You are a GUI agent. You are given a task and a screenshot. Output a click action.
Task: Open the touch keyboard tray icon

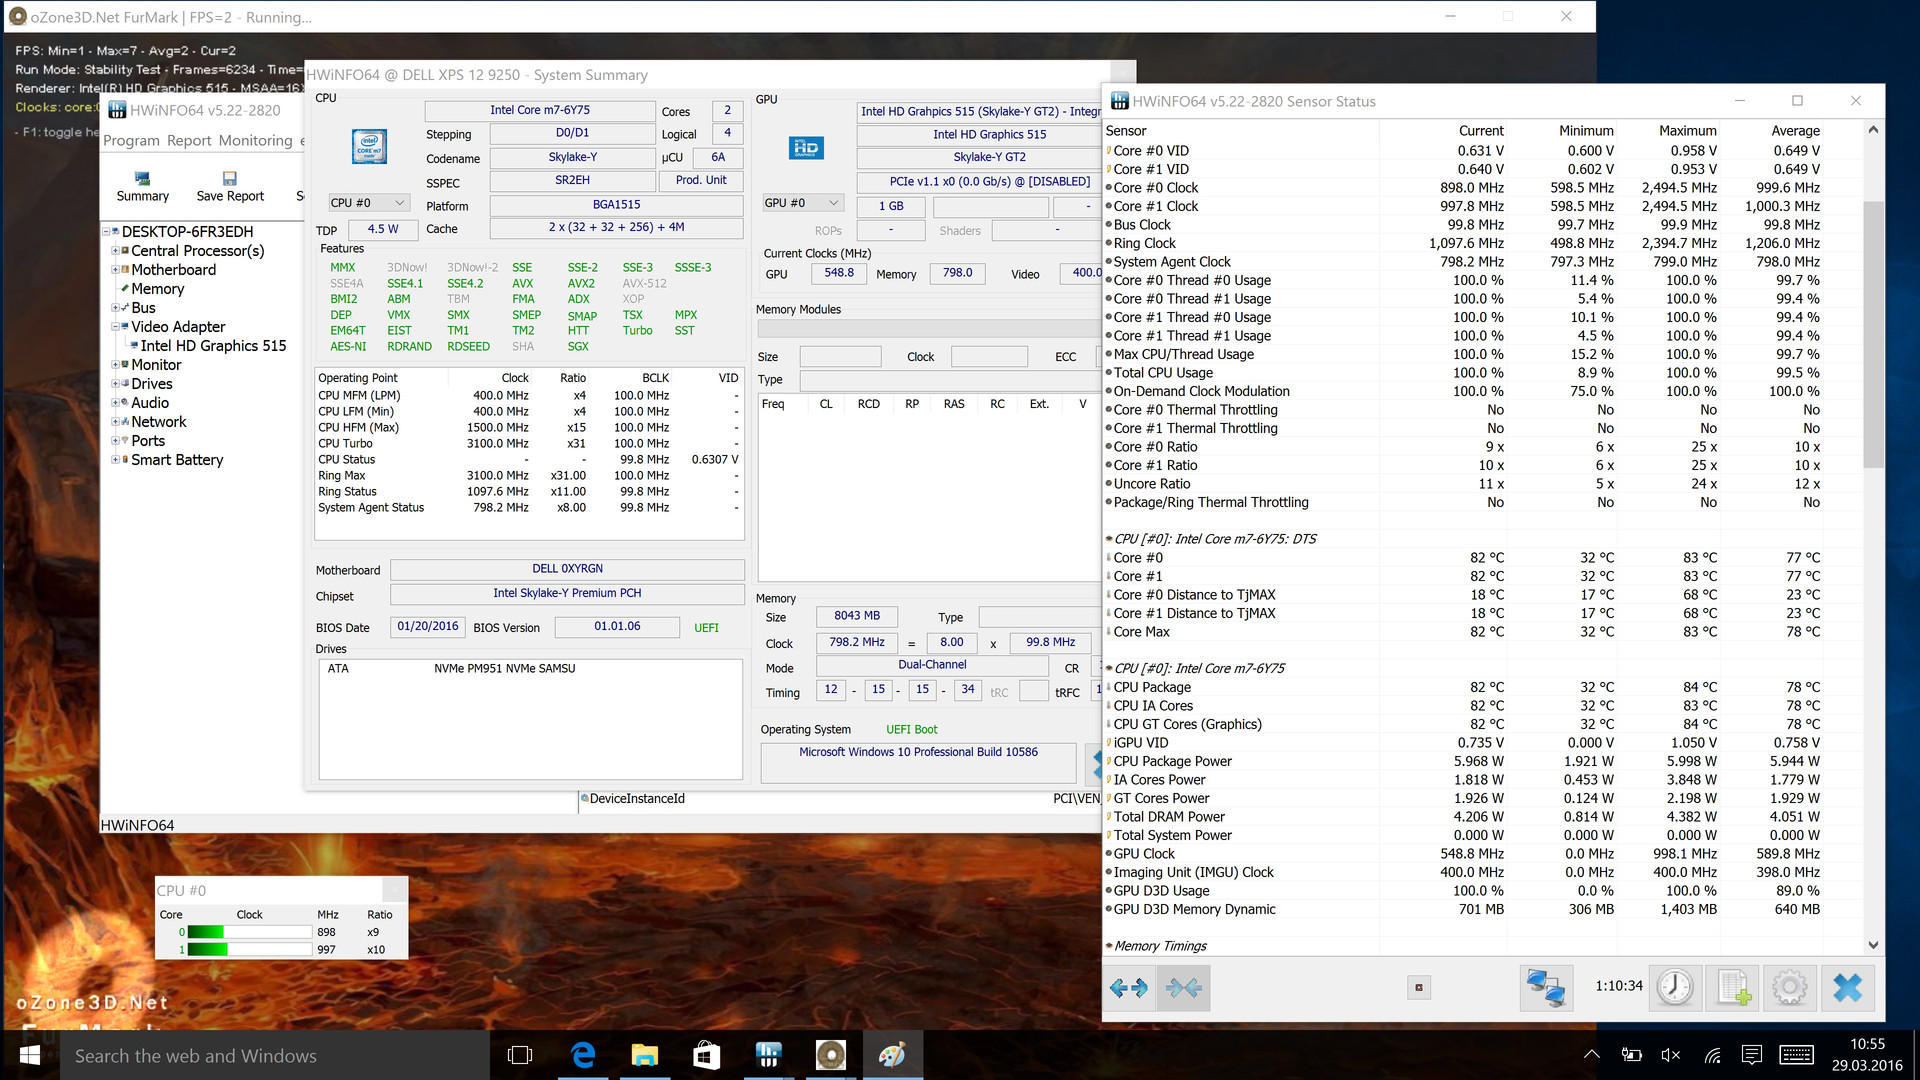click(1797, 1055)
